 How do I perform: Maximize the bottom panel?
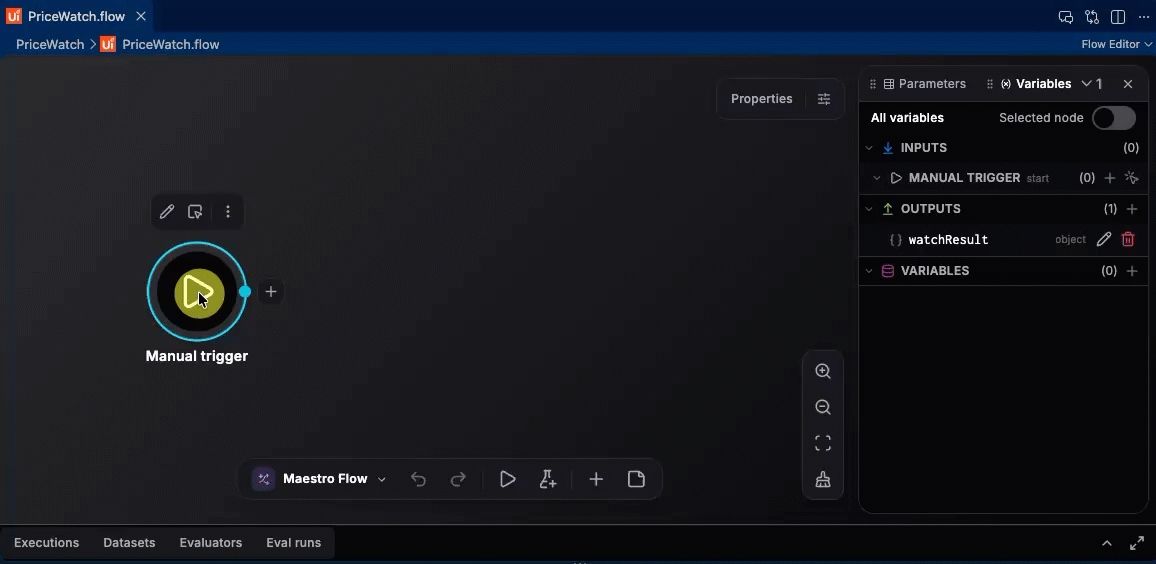click(x=1137, y=543)
